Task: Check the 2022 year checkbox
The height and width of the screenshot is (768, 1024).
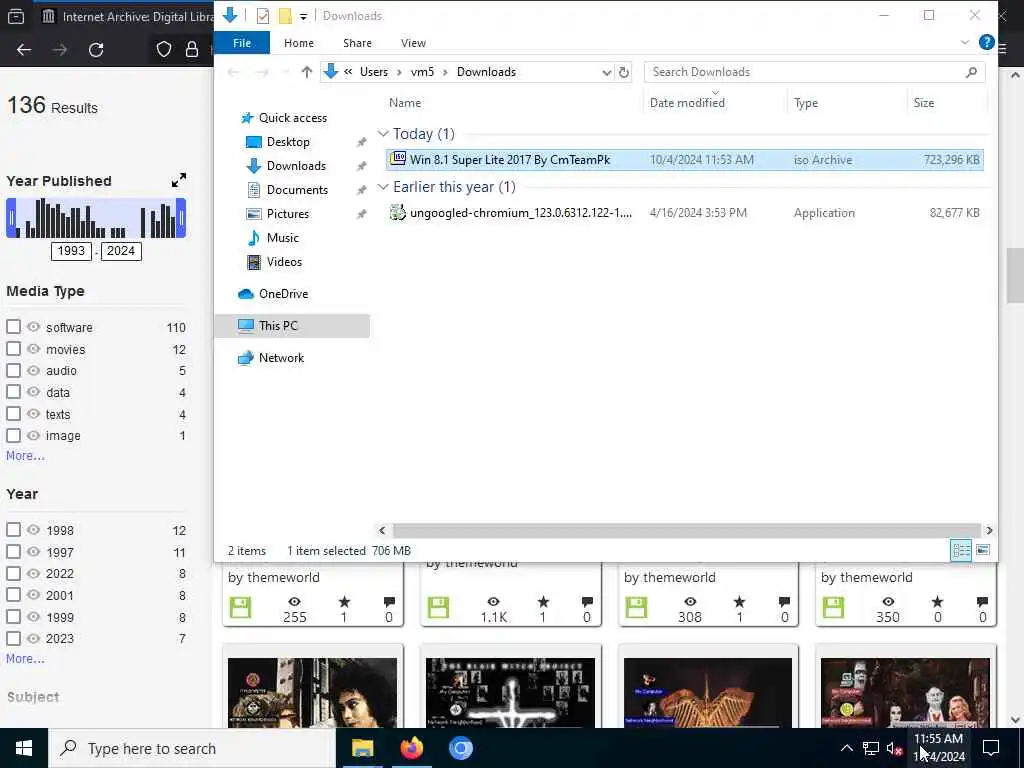Action: pos(13,573)
